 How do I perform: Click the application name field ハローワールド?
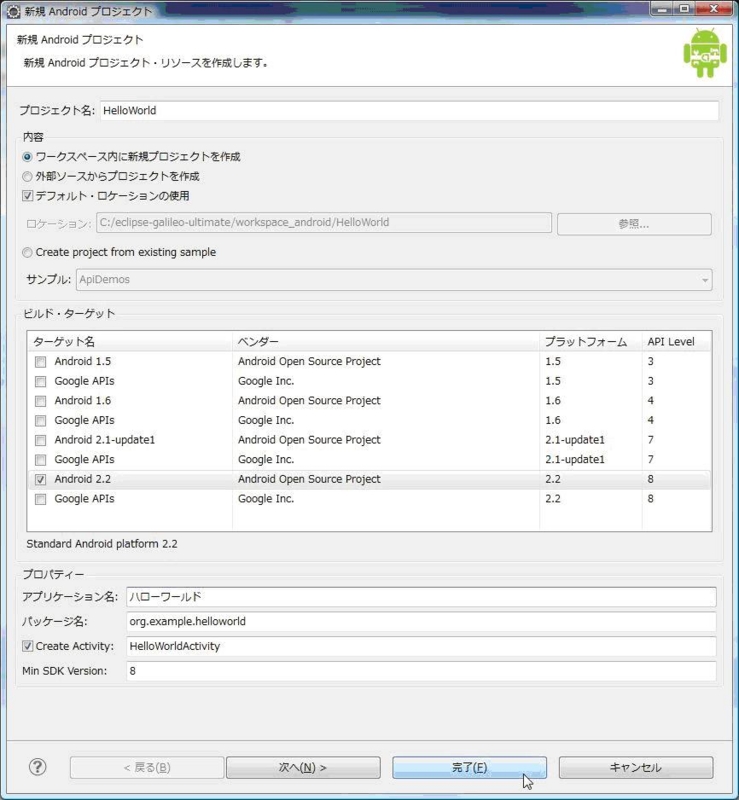click(421, 597)
